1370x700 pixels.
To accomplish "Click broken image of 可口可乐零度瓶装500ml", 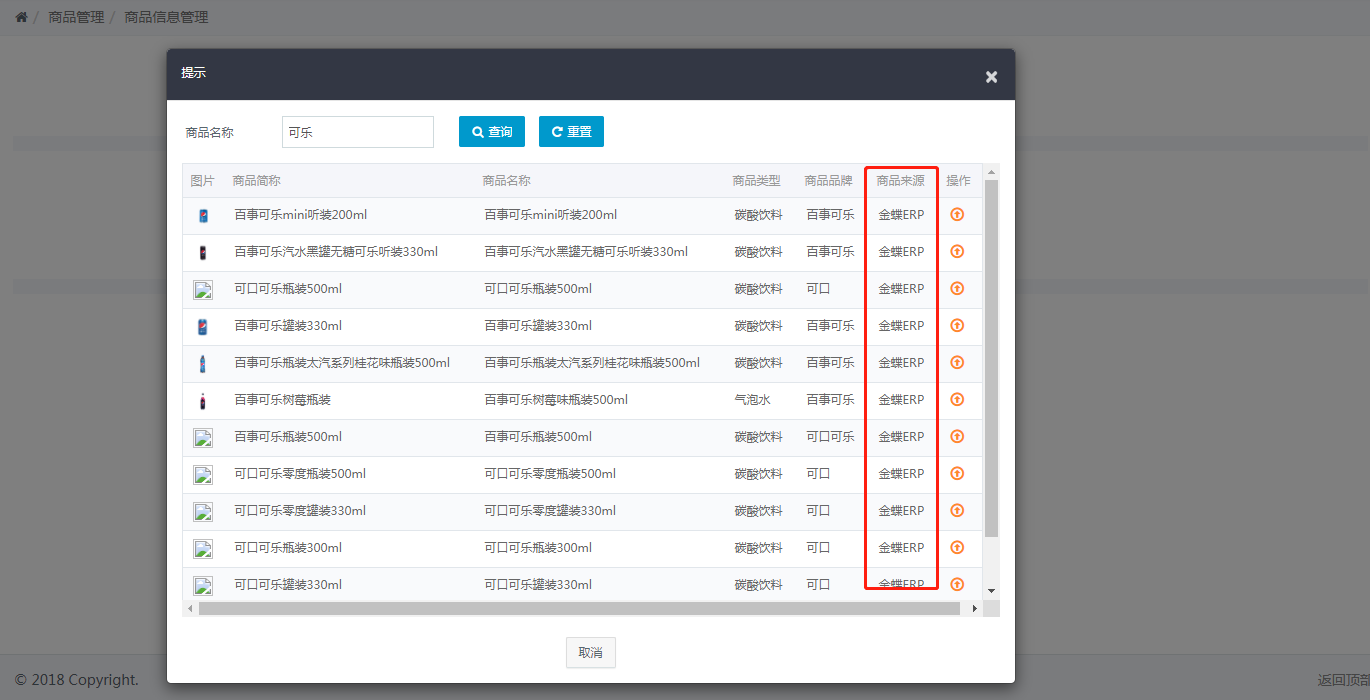I will pyautogui.click(x=203, y=475).
